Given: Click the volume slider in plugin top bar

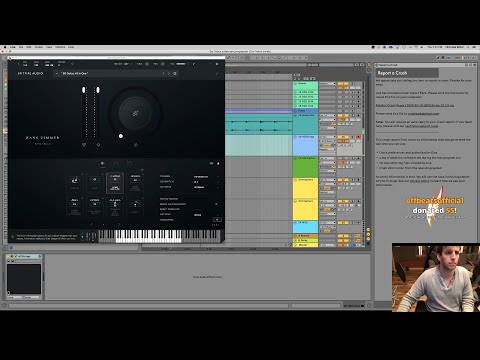Looking at the screenshot, I should coord(181,64).
